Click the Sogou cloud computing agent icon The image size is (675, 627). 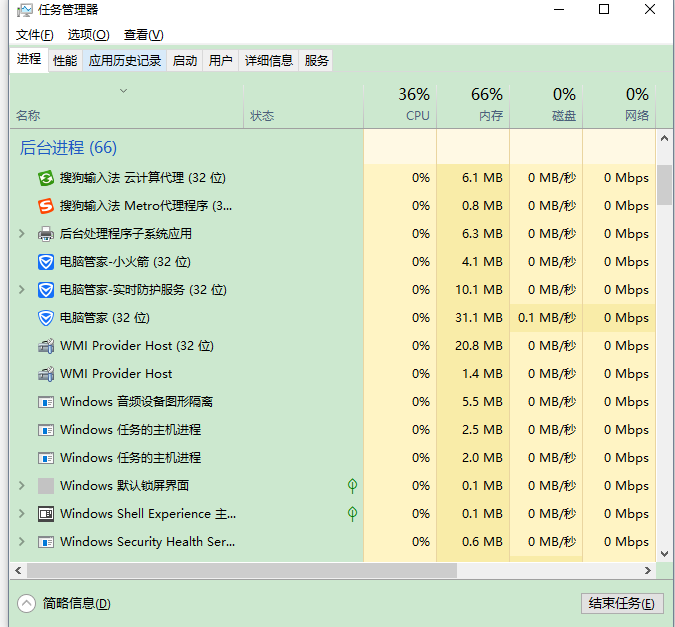point(46,178)
